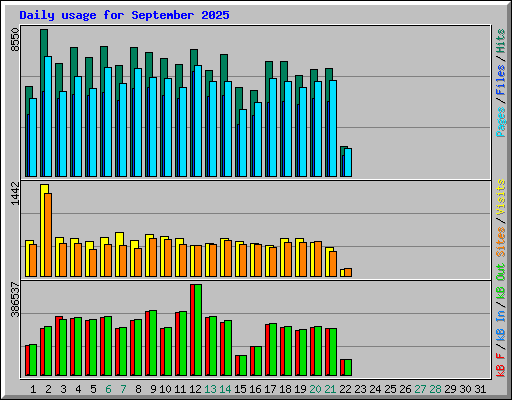Select green weekend day label 13
Viewport: 512px width, 400px height.
pos(210,389)
